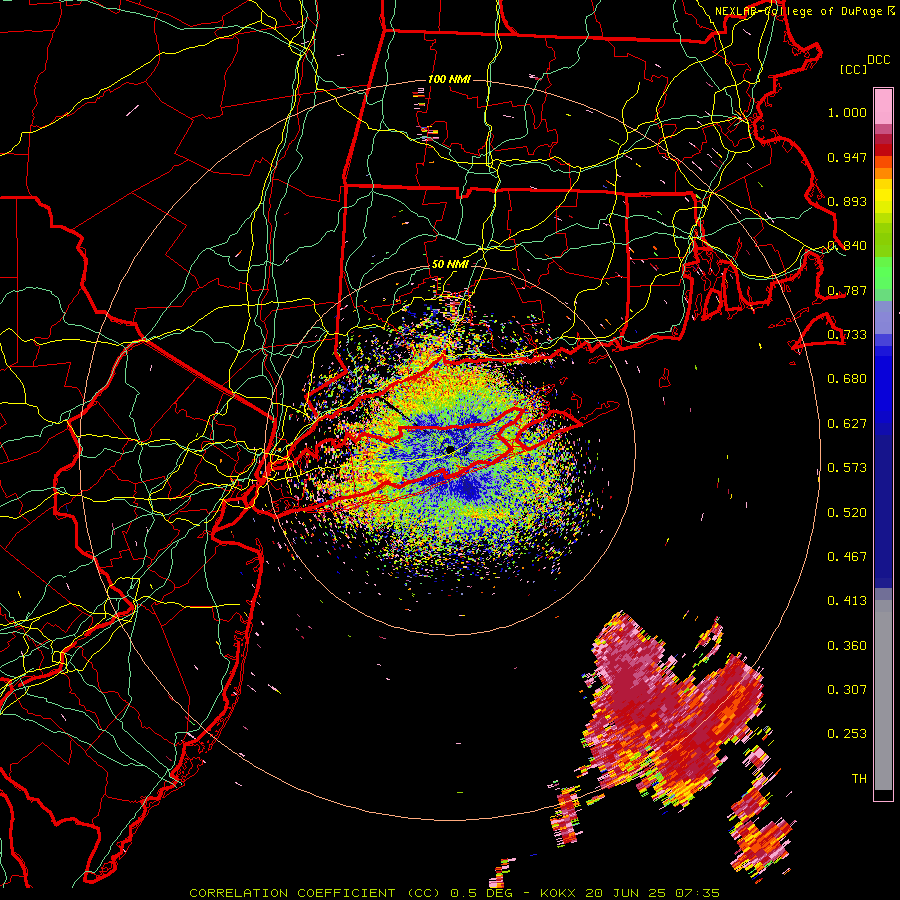Viewport: 900px width, 900px height.
Task: Select the 0.627 scale value
Action: tap(847, 424)
